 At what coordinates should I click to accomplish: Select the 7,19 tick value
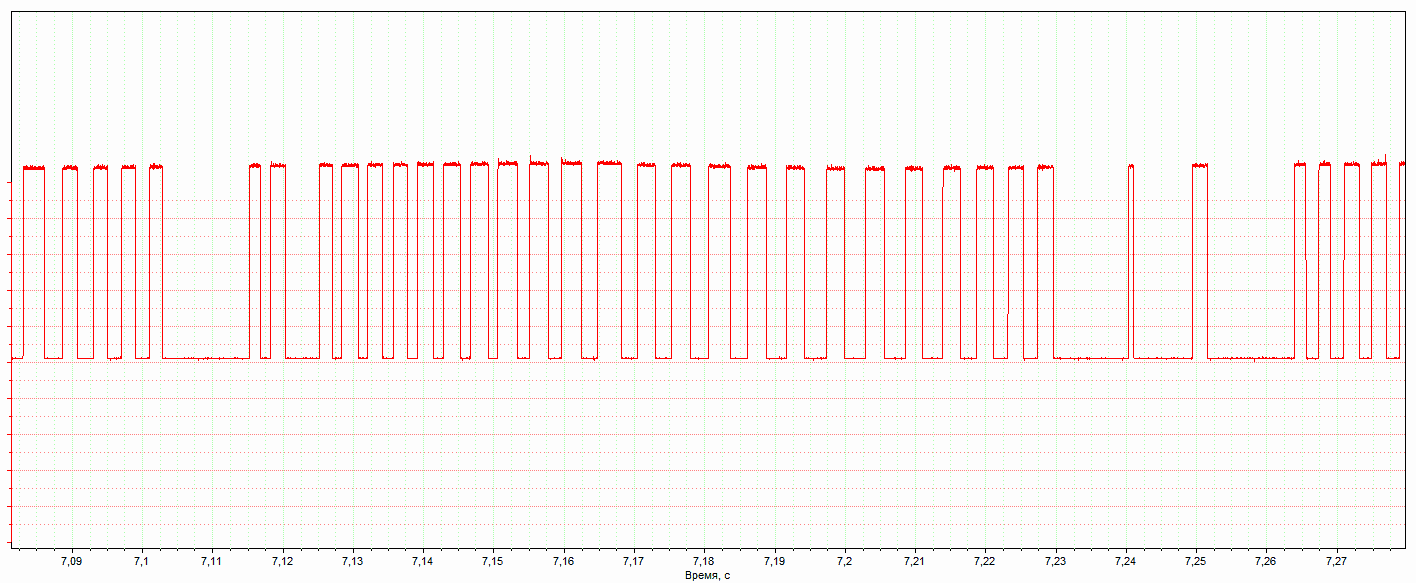(774, 563)
